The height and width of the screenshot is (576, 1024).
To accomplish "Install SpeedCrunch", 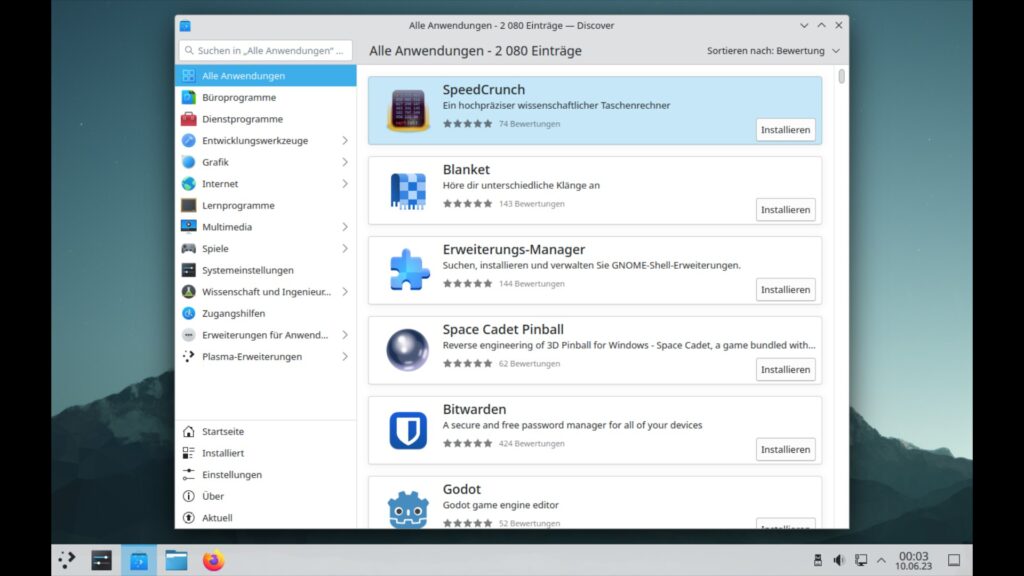I will point(786,130).
